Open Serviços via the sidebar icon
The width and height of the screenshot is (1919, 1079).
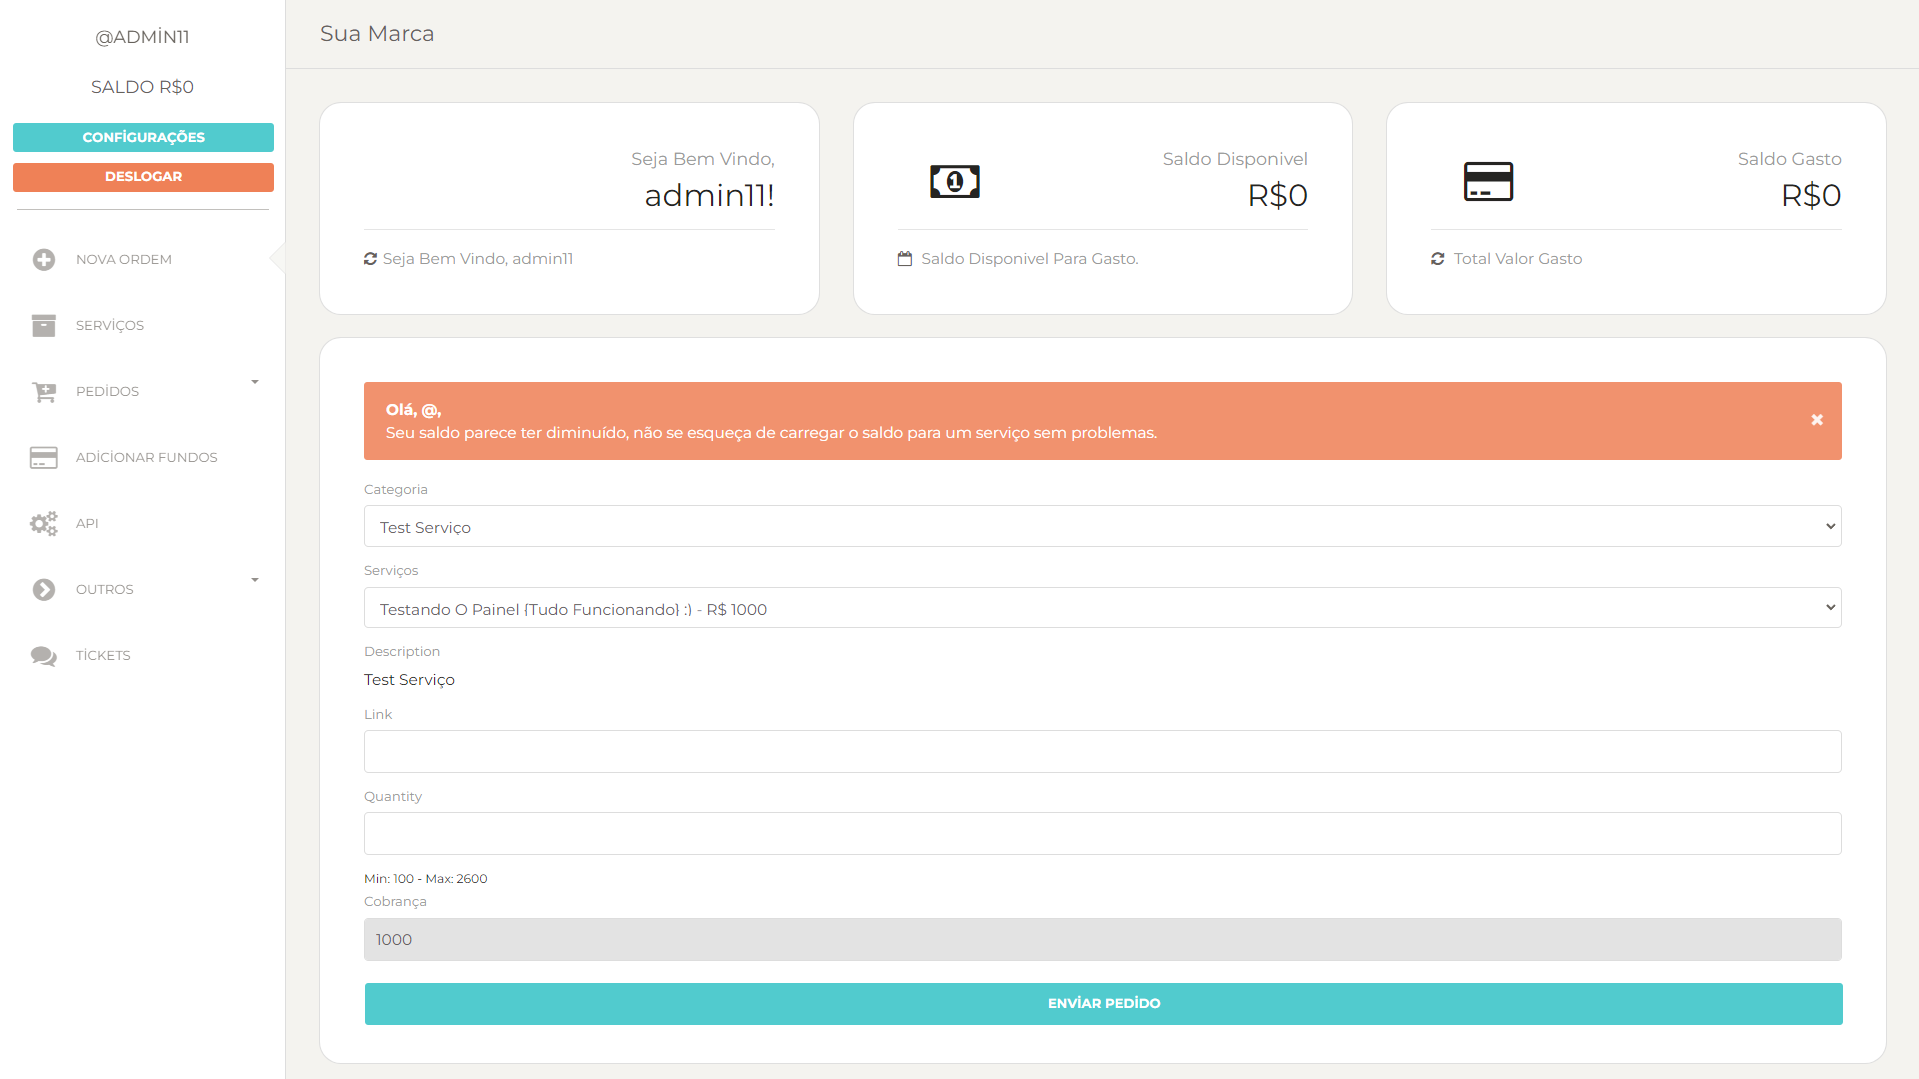pos(43,324)
